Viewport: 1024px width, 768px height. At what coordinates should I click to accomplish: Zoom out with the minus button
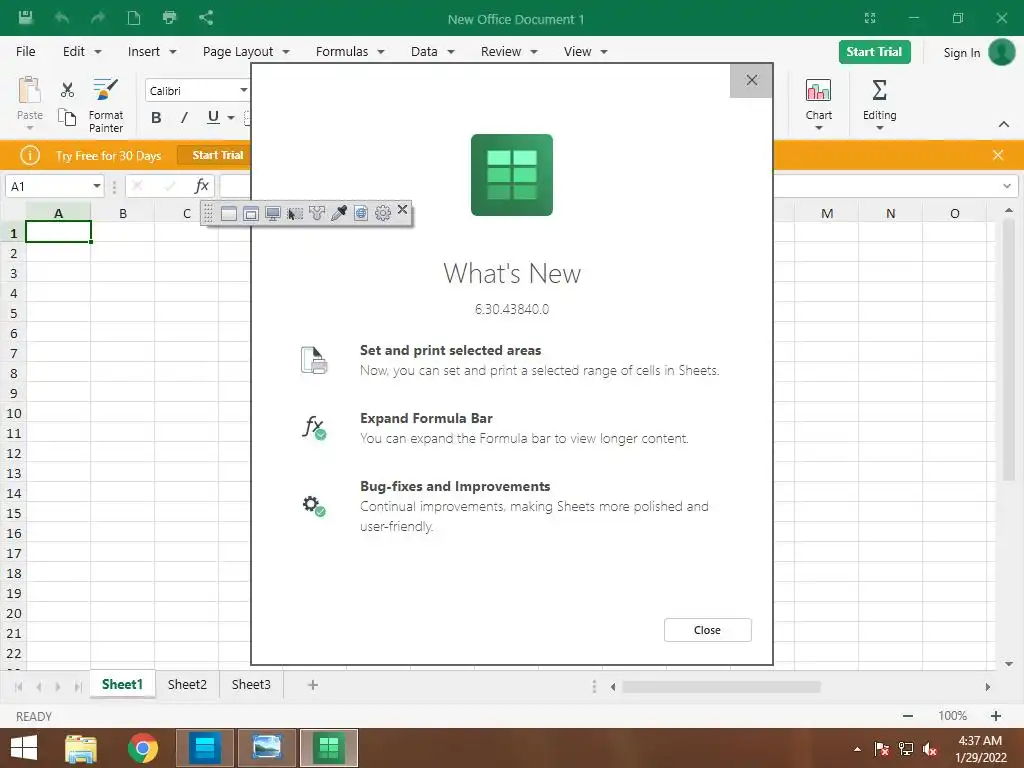pos(908,716)
